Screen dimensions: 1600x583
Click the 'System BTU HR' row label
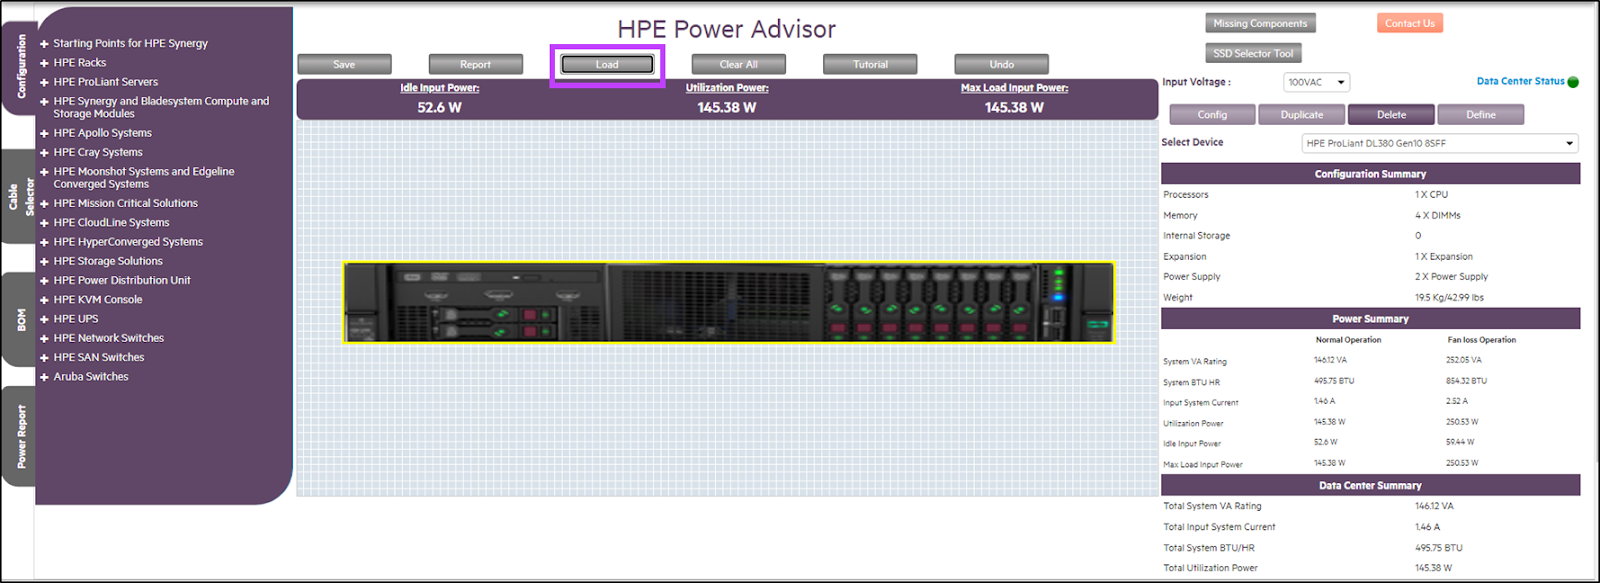[x=1191, y=383]
